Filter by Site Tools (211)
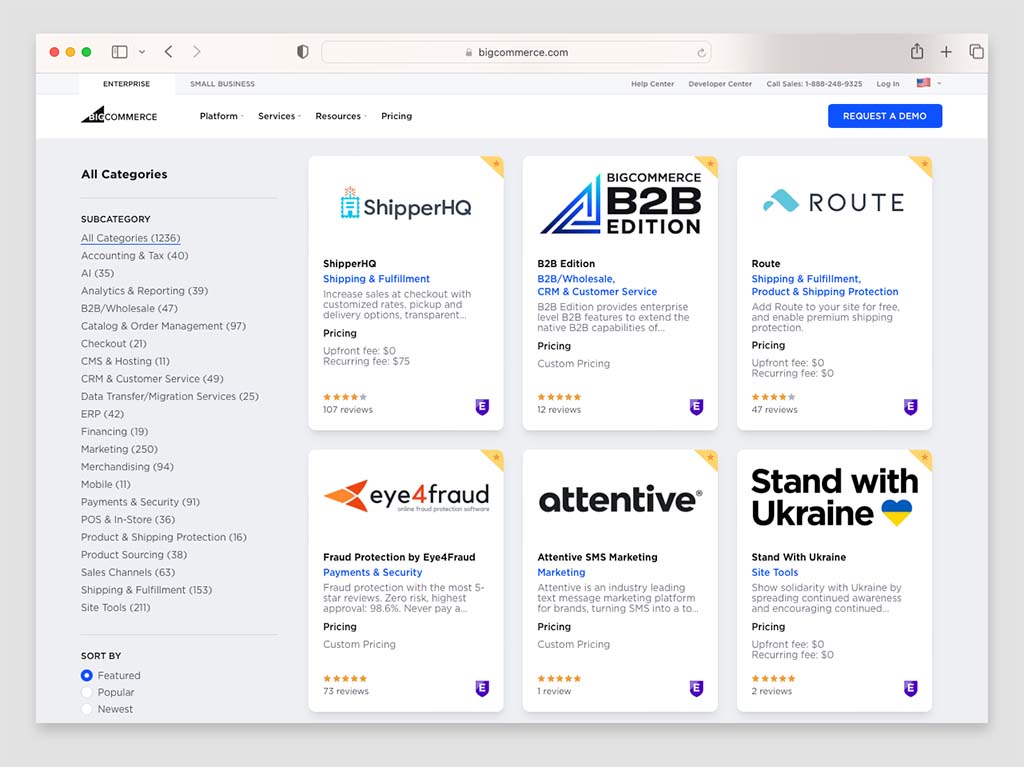 (116, 607)
